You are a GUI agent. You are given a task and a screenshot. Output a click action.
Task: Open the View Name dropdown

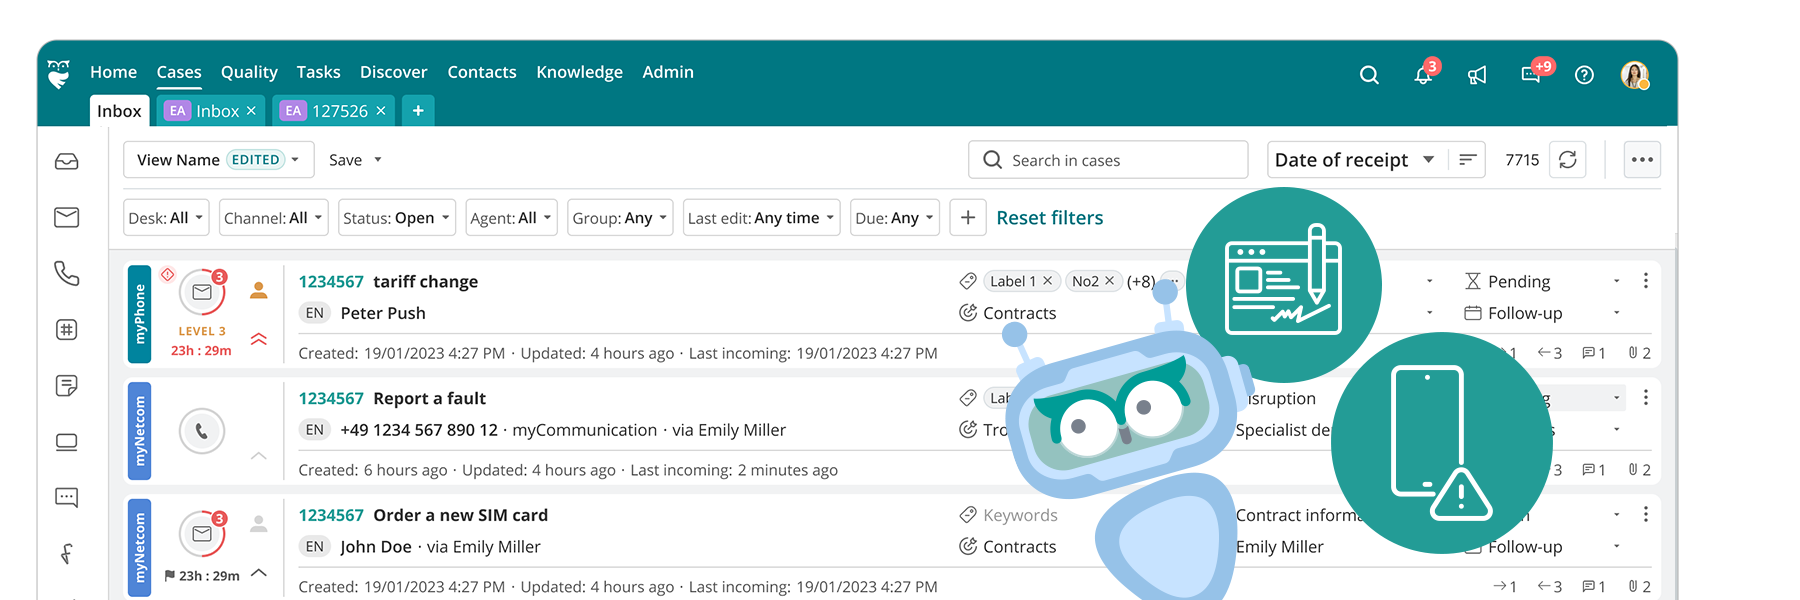[218, 160]
